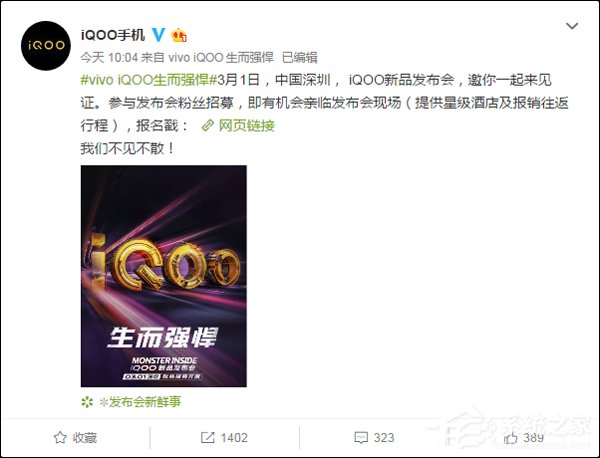Open the #vivo iQOO生而强悍# hashtag
Viewport: 600px width, 458px height.
point(149,80)
